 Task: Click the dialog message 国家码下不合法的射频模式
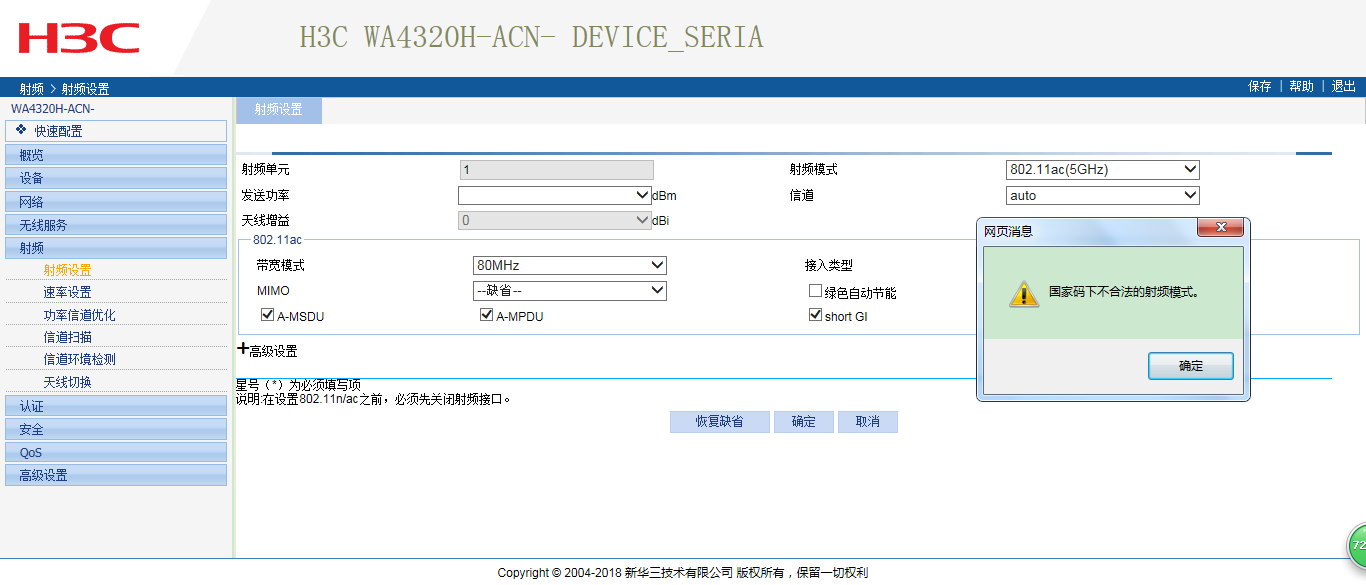pos(1124,293)
